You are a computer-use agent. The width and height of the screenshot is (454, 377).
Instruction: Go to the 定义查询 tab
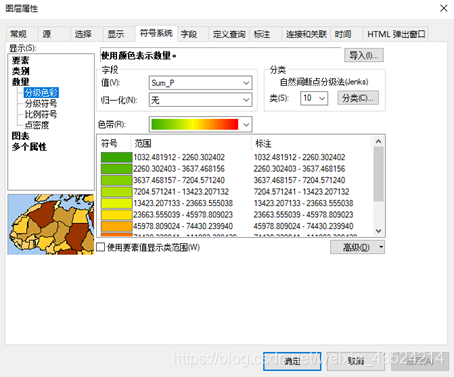pyautogui.click(x=229, y=34)
